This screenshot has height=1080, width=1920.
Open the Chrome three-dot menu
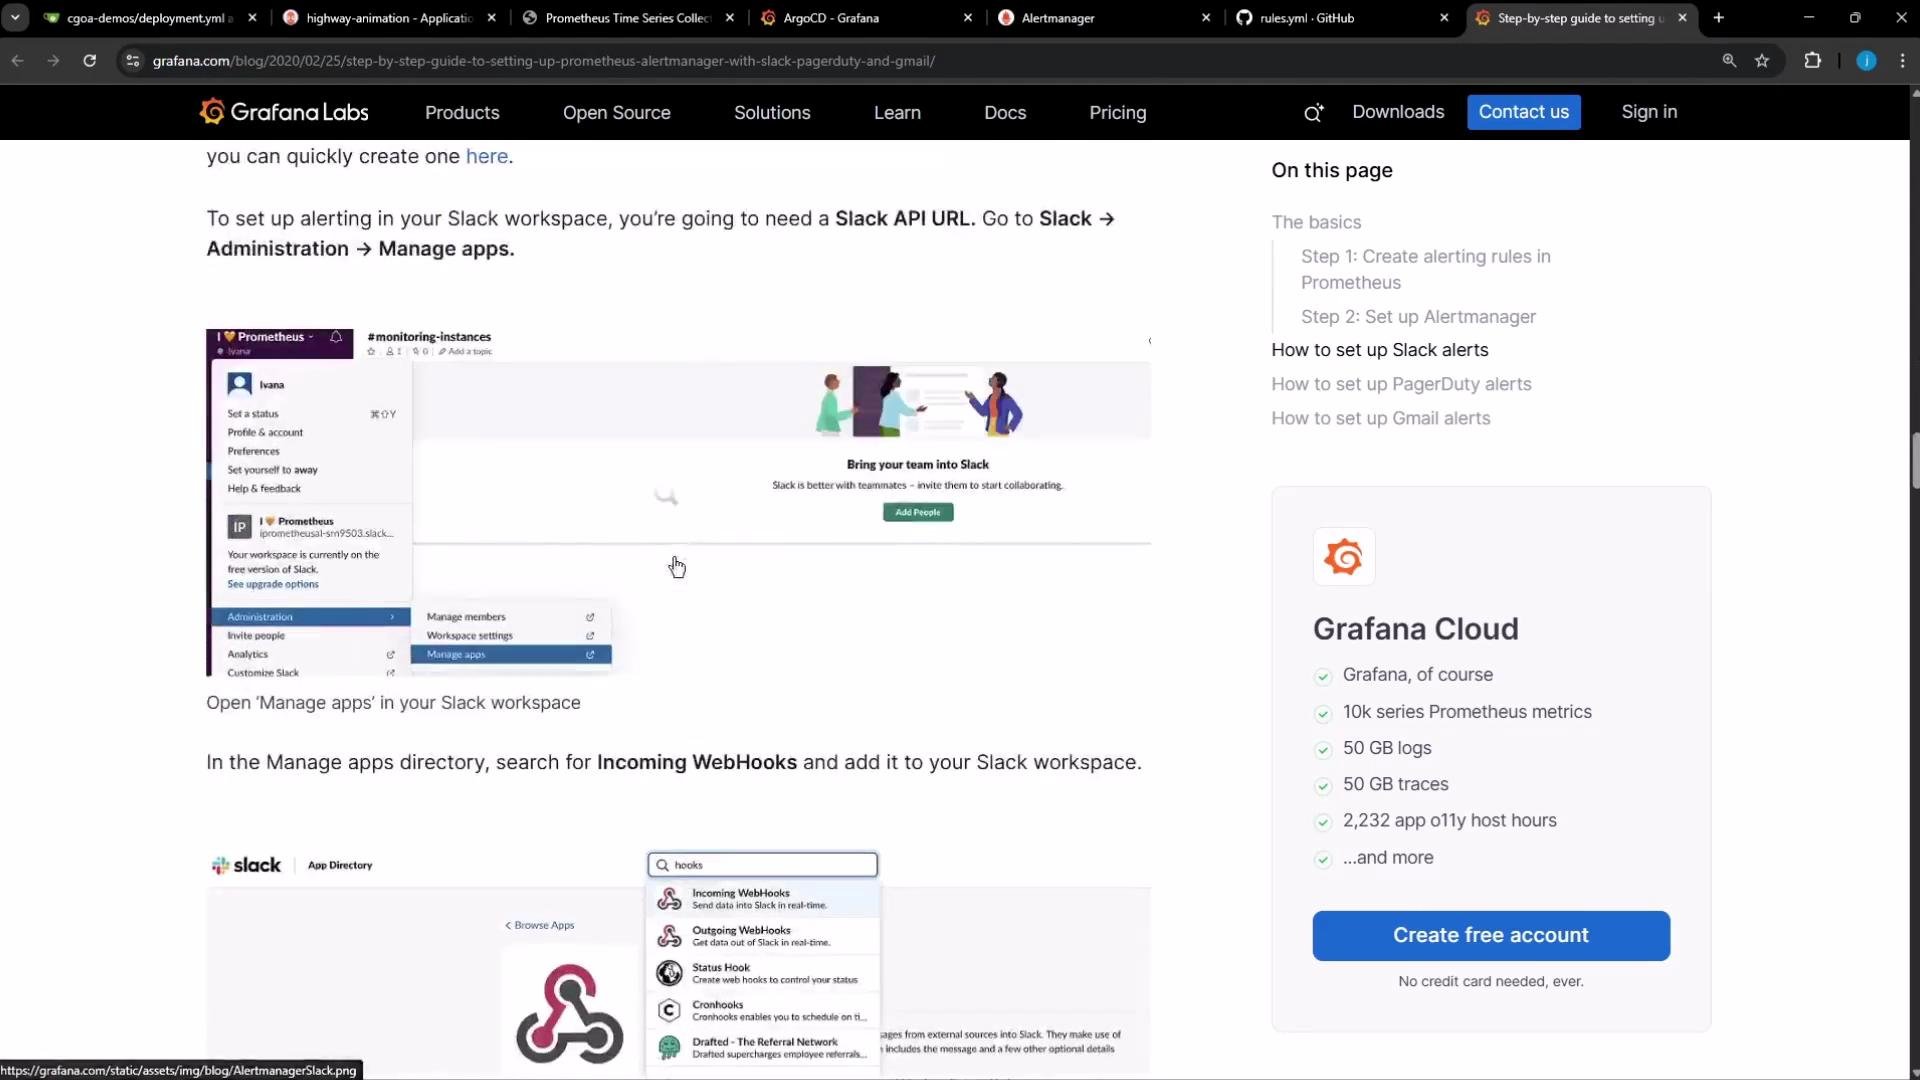[x=1902, y=61]
